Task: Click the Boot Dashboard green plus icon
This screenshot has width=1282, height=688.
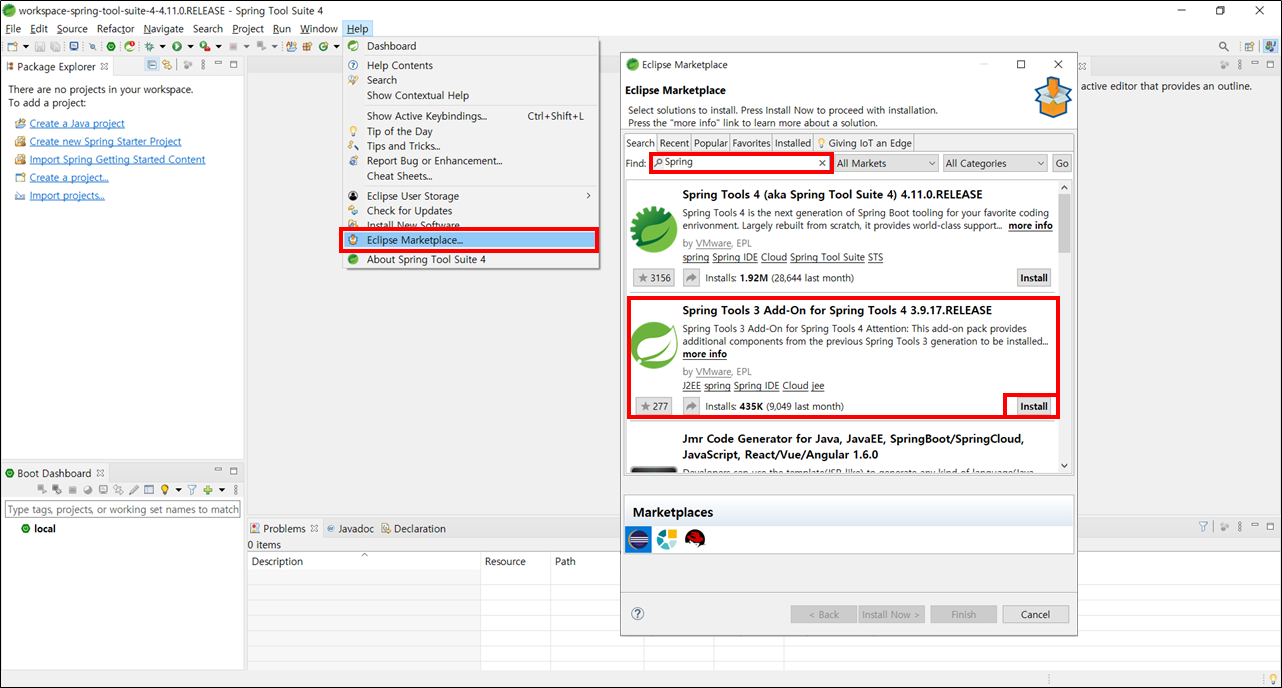Action: pyautogui.click(x=208, y=490)
